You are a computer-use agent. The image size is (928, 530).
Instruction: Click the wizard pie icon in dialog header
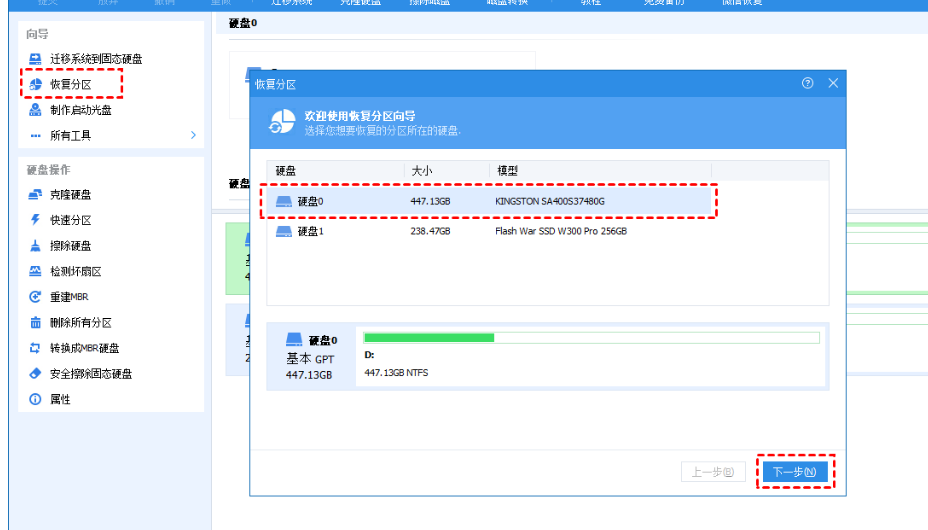pos(282,122)
